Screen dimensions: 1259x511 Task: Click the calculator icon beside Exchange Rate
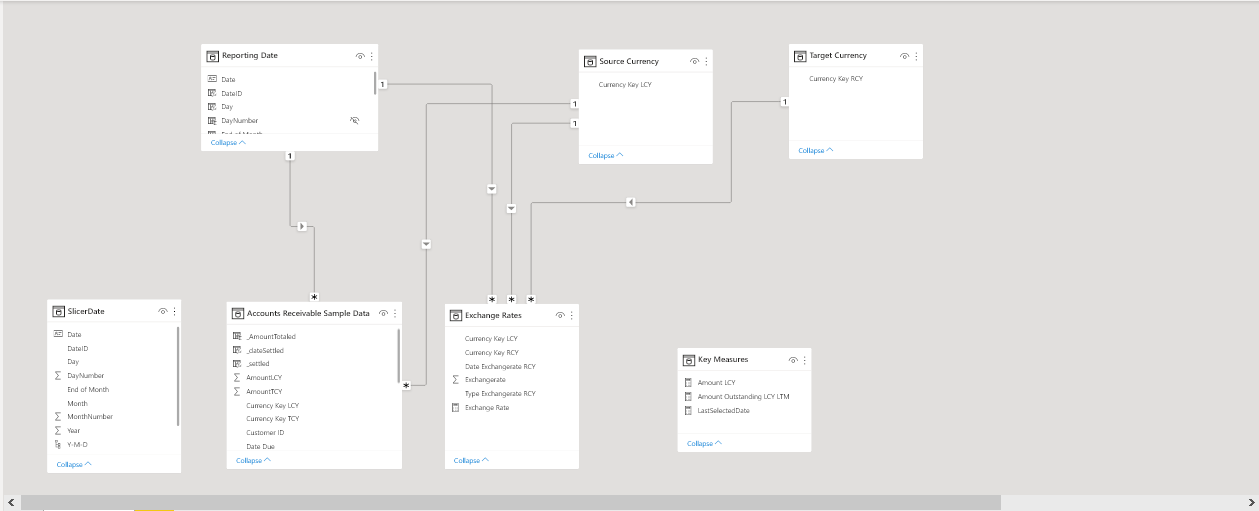click(x=456, y=407)
